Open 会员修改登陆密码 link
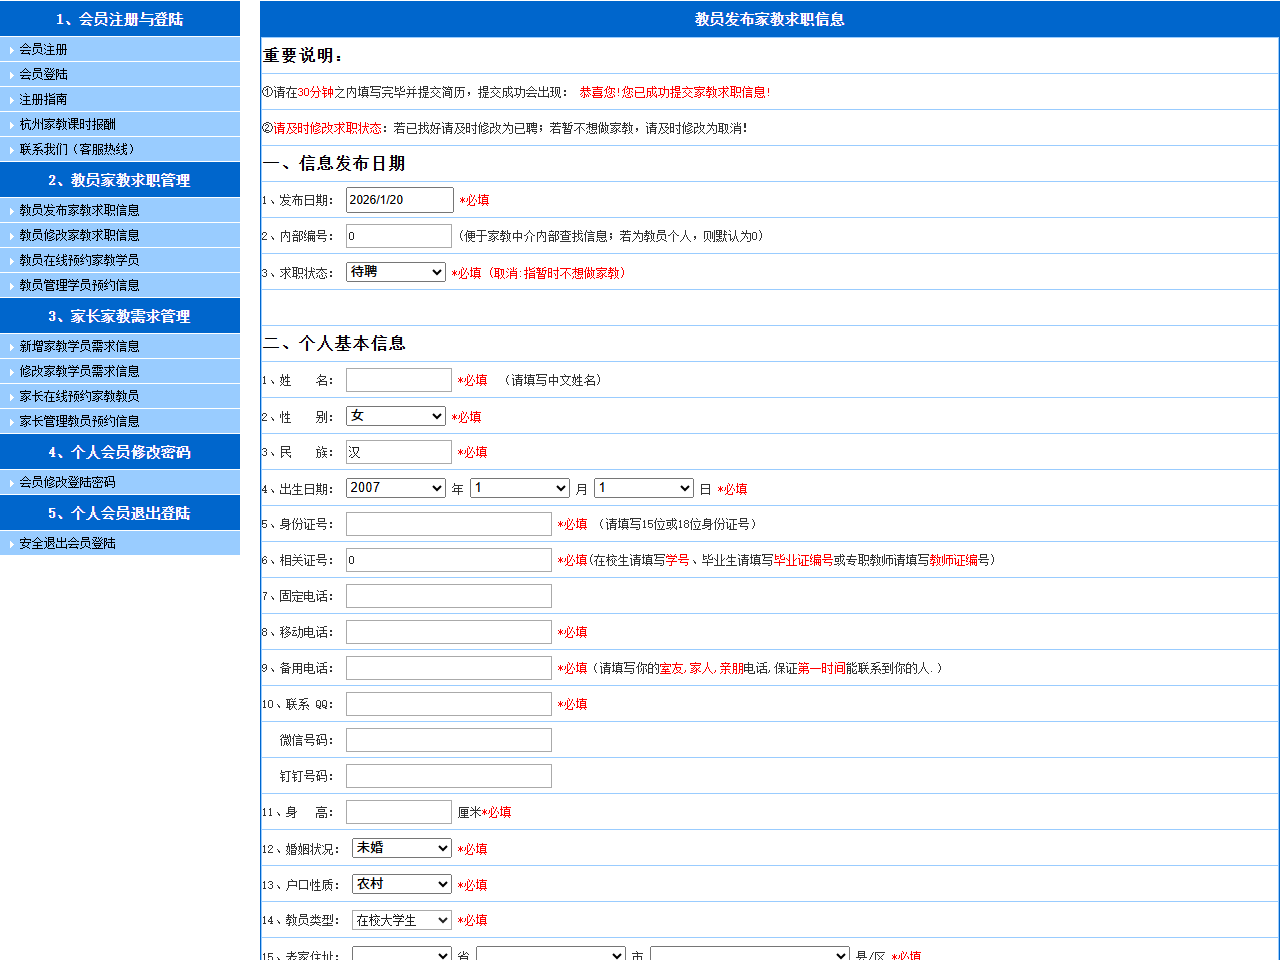Screen dimensions: 1280x960 tap(67, 482)
